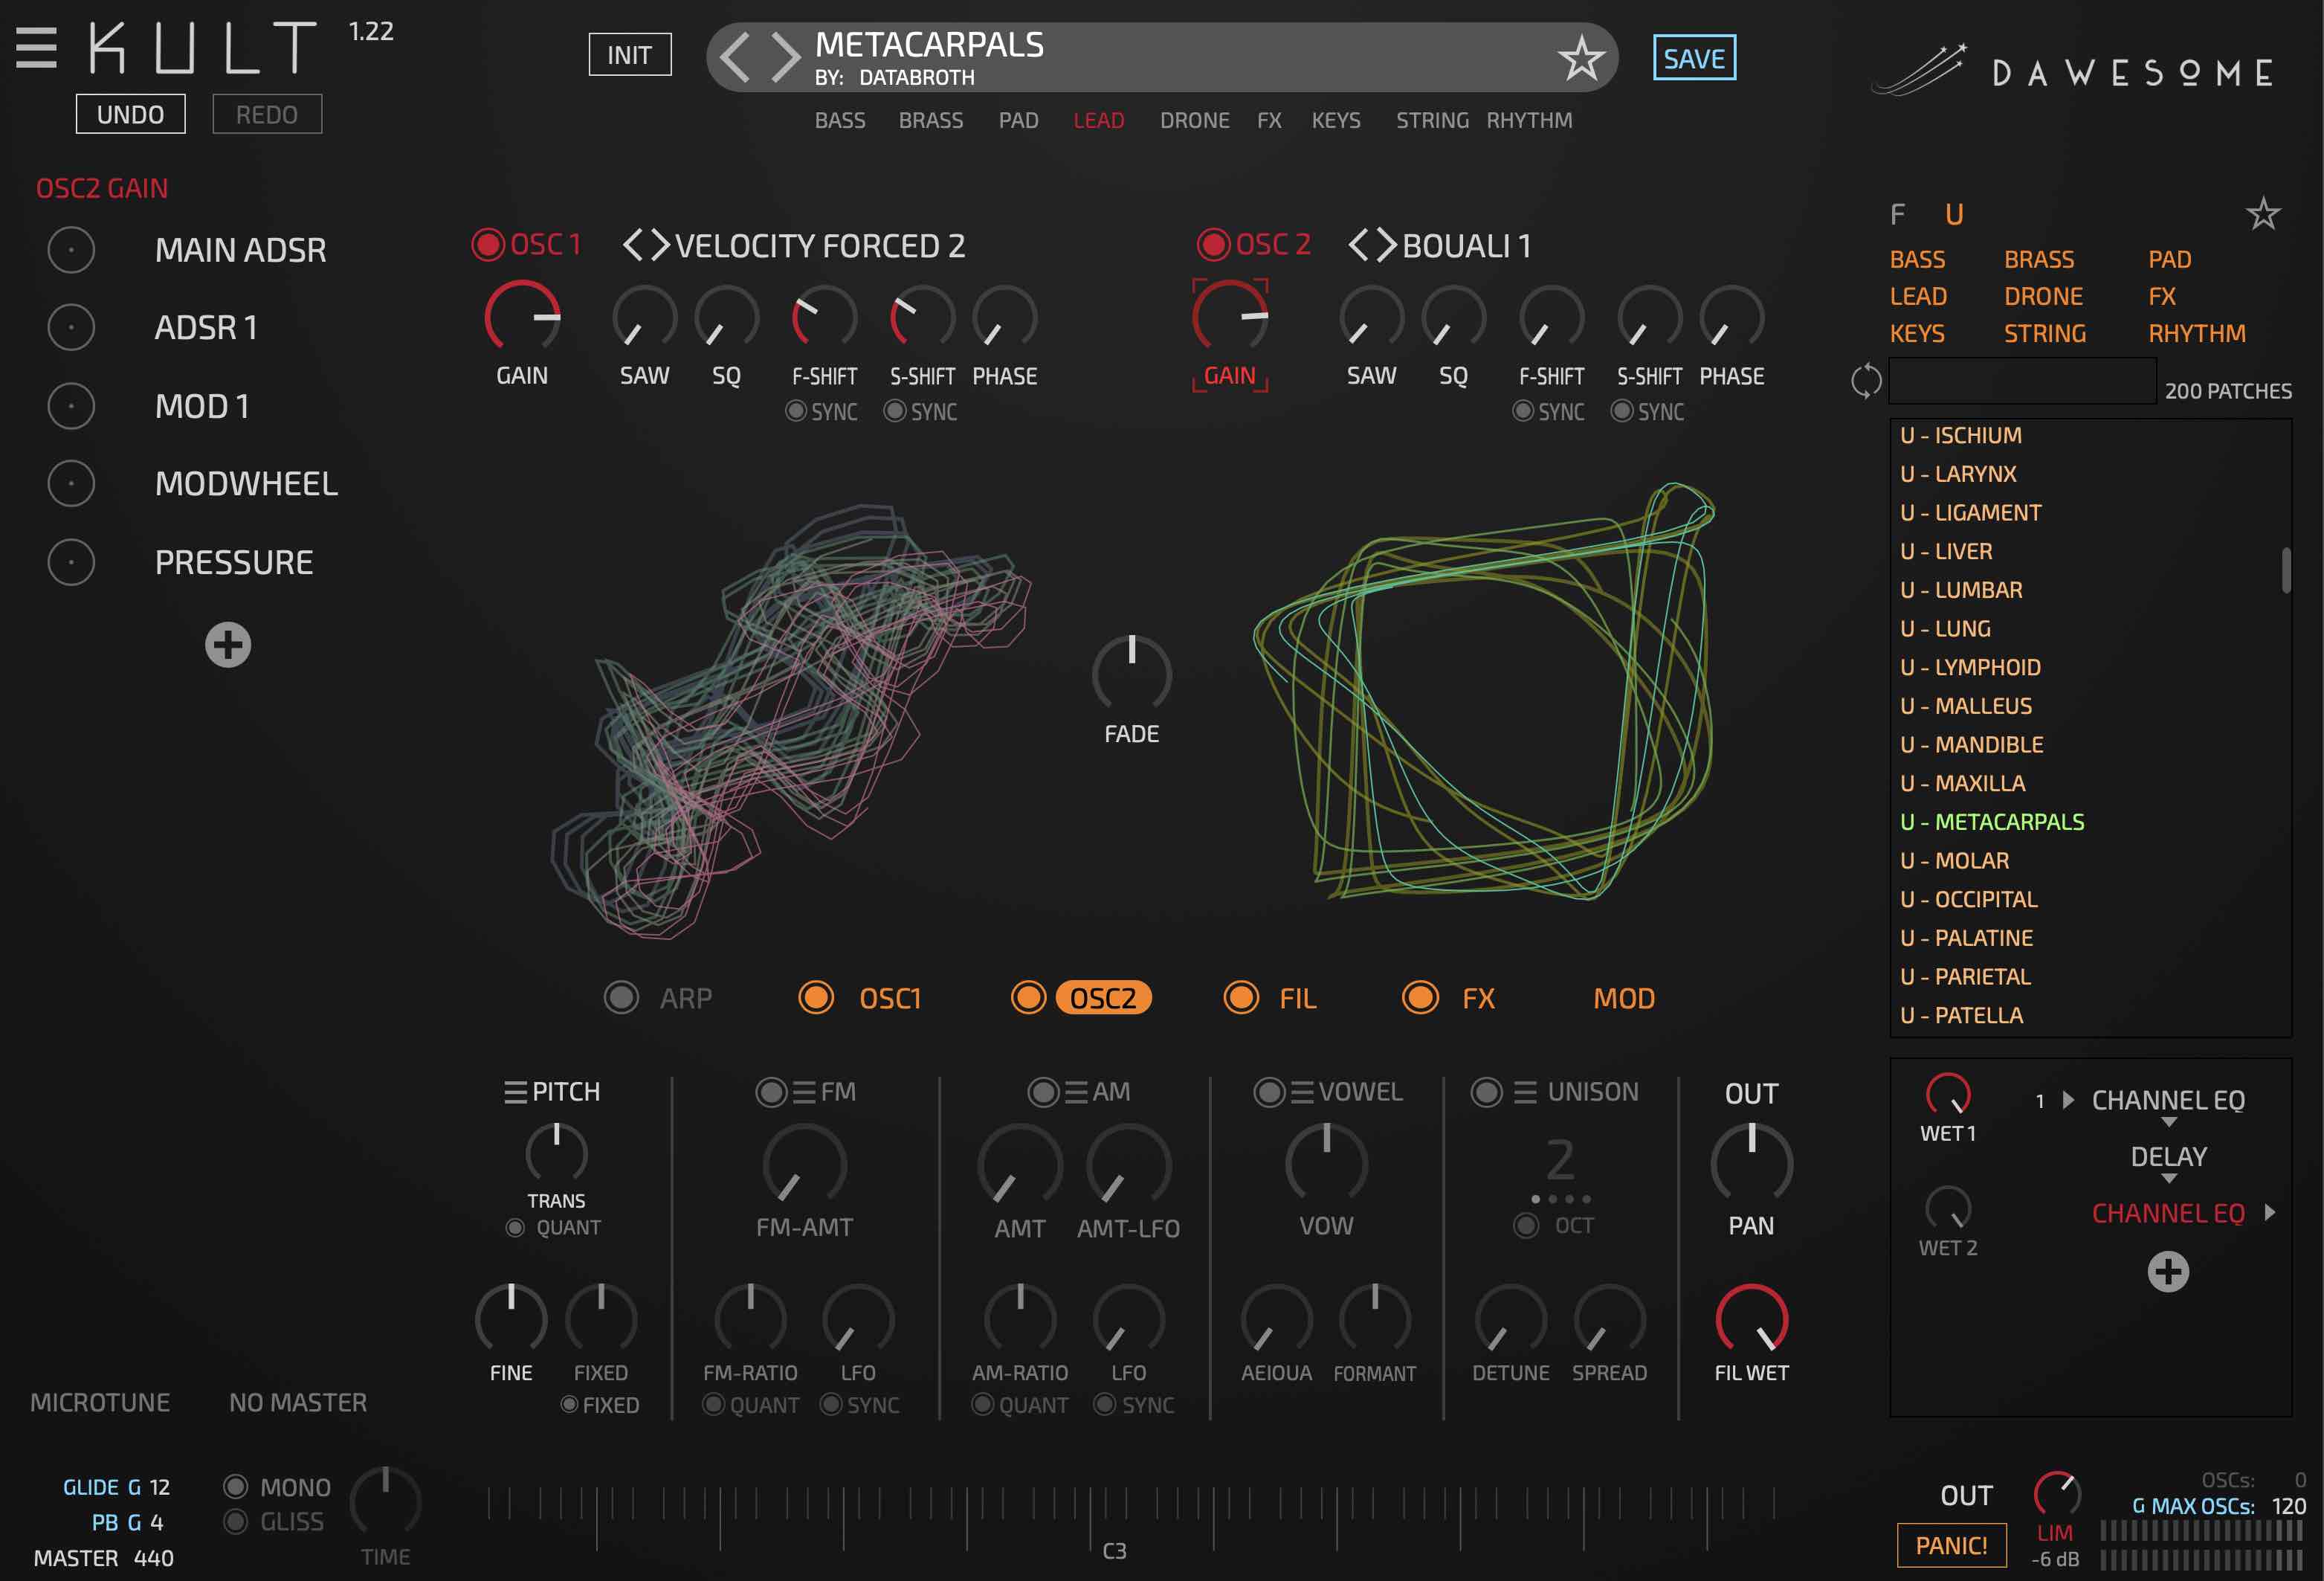Hit the PANIC! button
This screenshot has height=1581, width=2324.
click(1951, 1545)
